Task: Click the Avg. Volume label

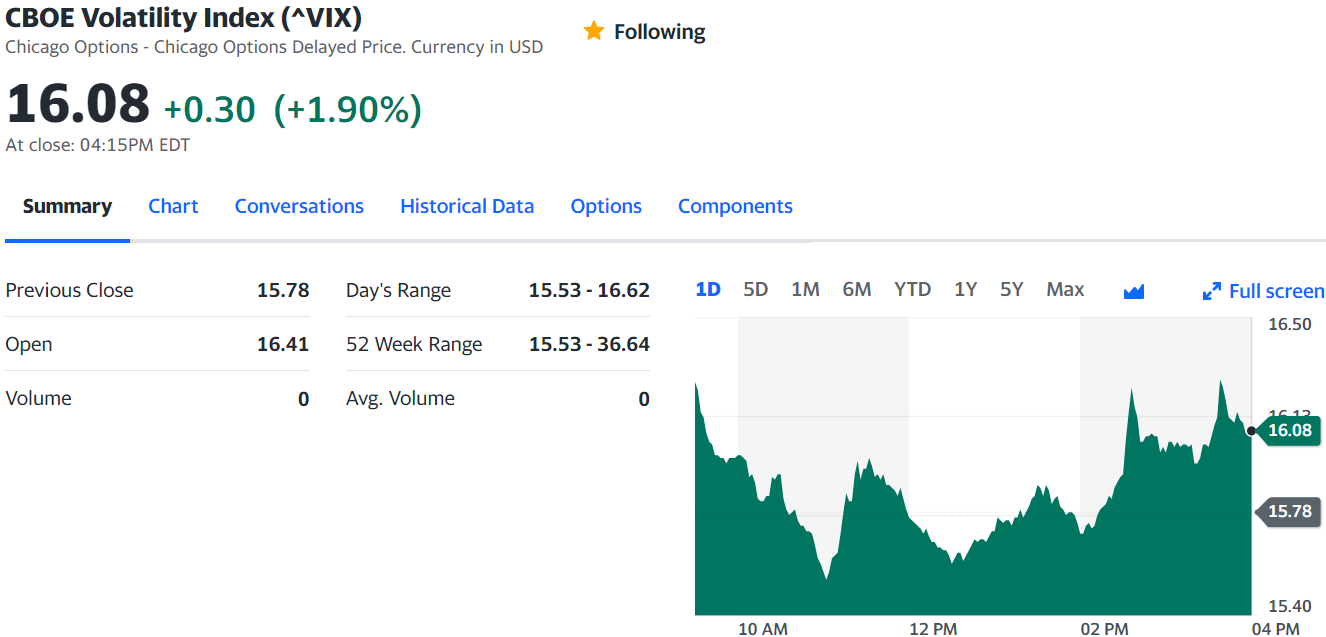Action: (400, 398)
